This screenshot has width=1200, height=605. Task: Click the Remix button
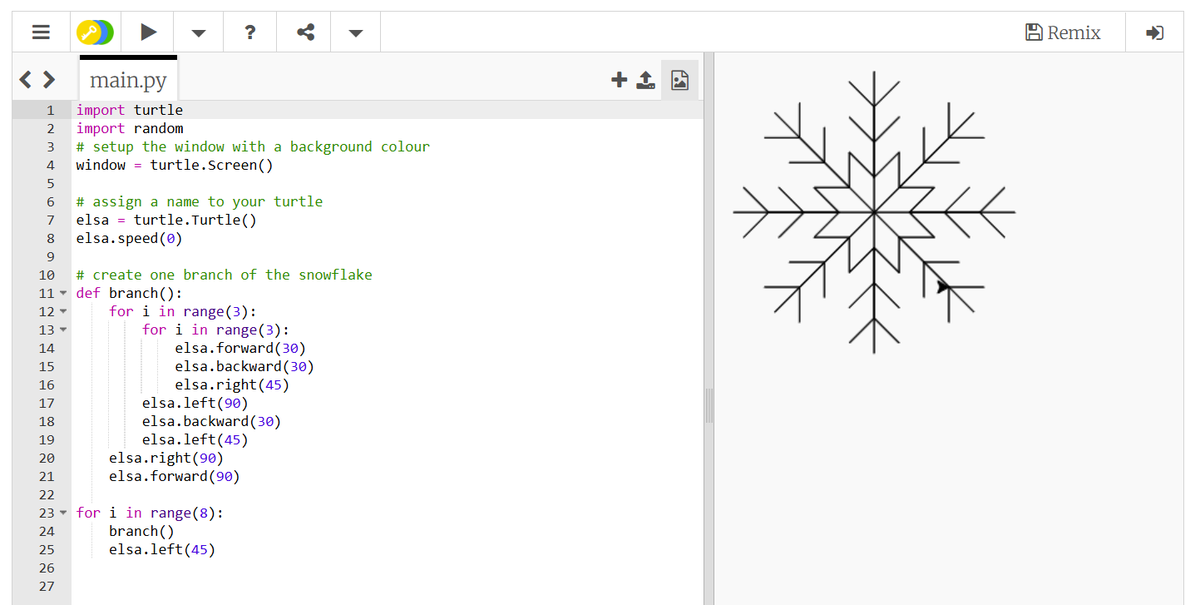(x=1063, y=32)
